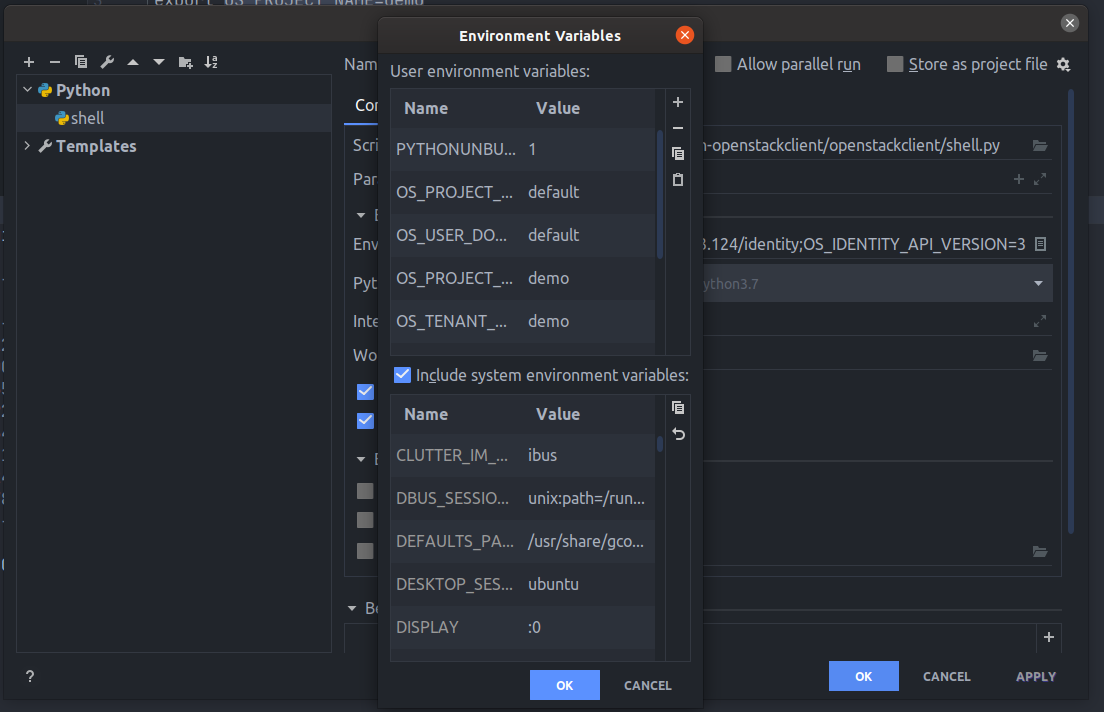Click scrollbar of run configuration panel
Viewport: 1104px width, 712px height.
1071,311
